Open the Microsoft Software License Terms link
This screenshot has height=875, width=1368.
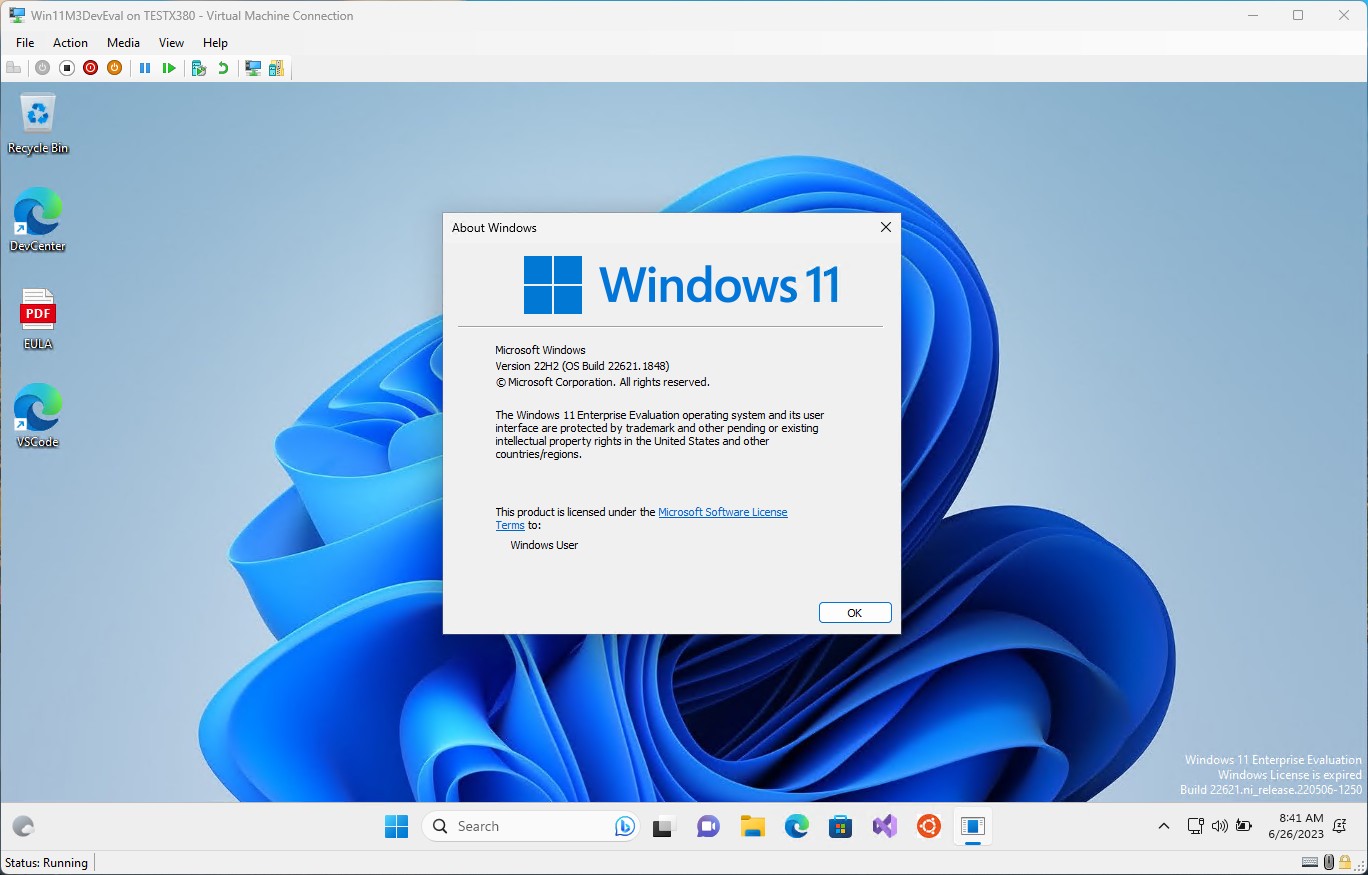[x=722, y=512]
